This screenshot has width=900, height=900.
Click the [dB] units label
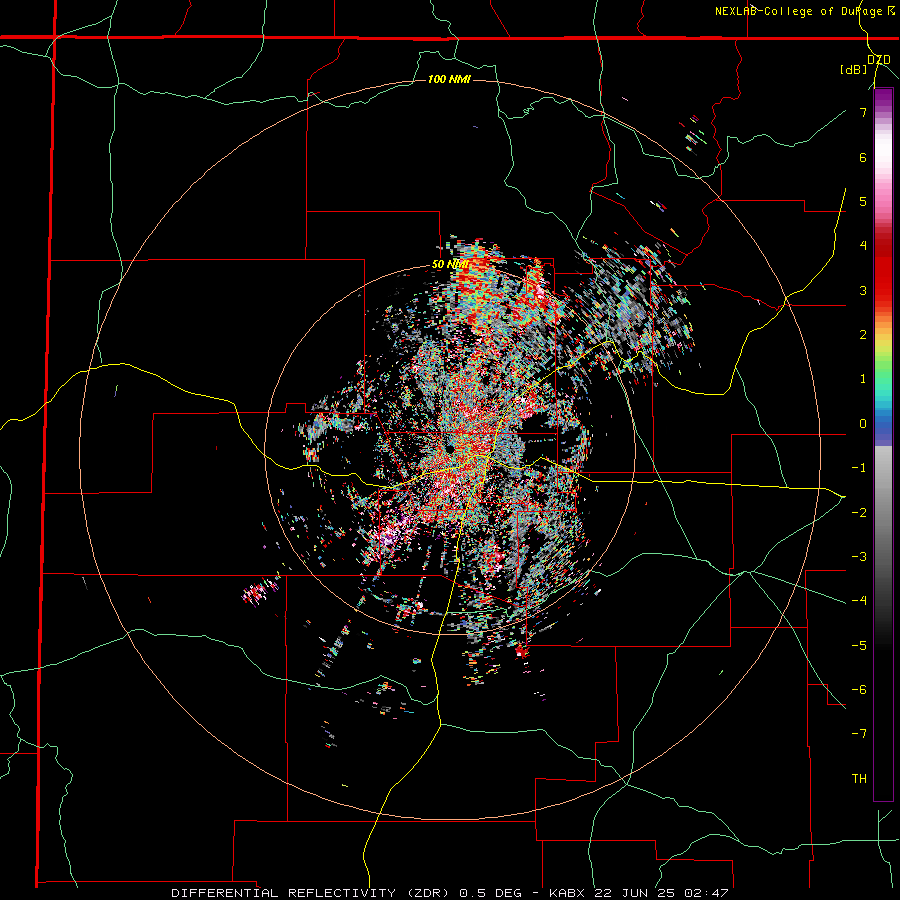pos(854,70)
